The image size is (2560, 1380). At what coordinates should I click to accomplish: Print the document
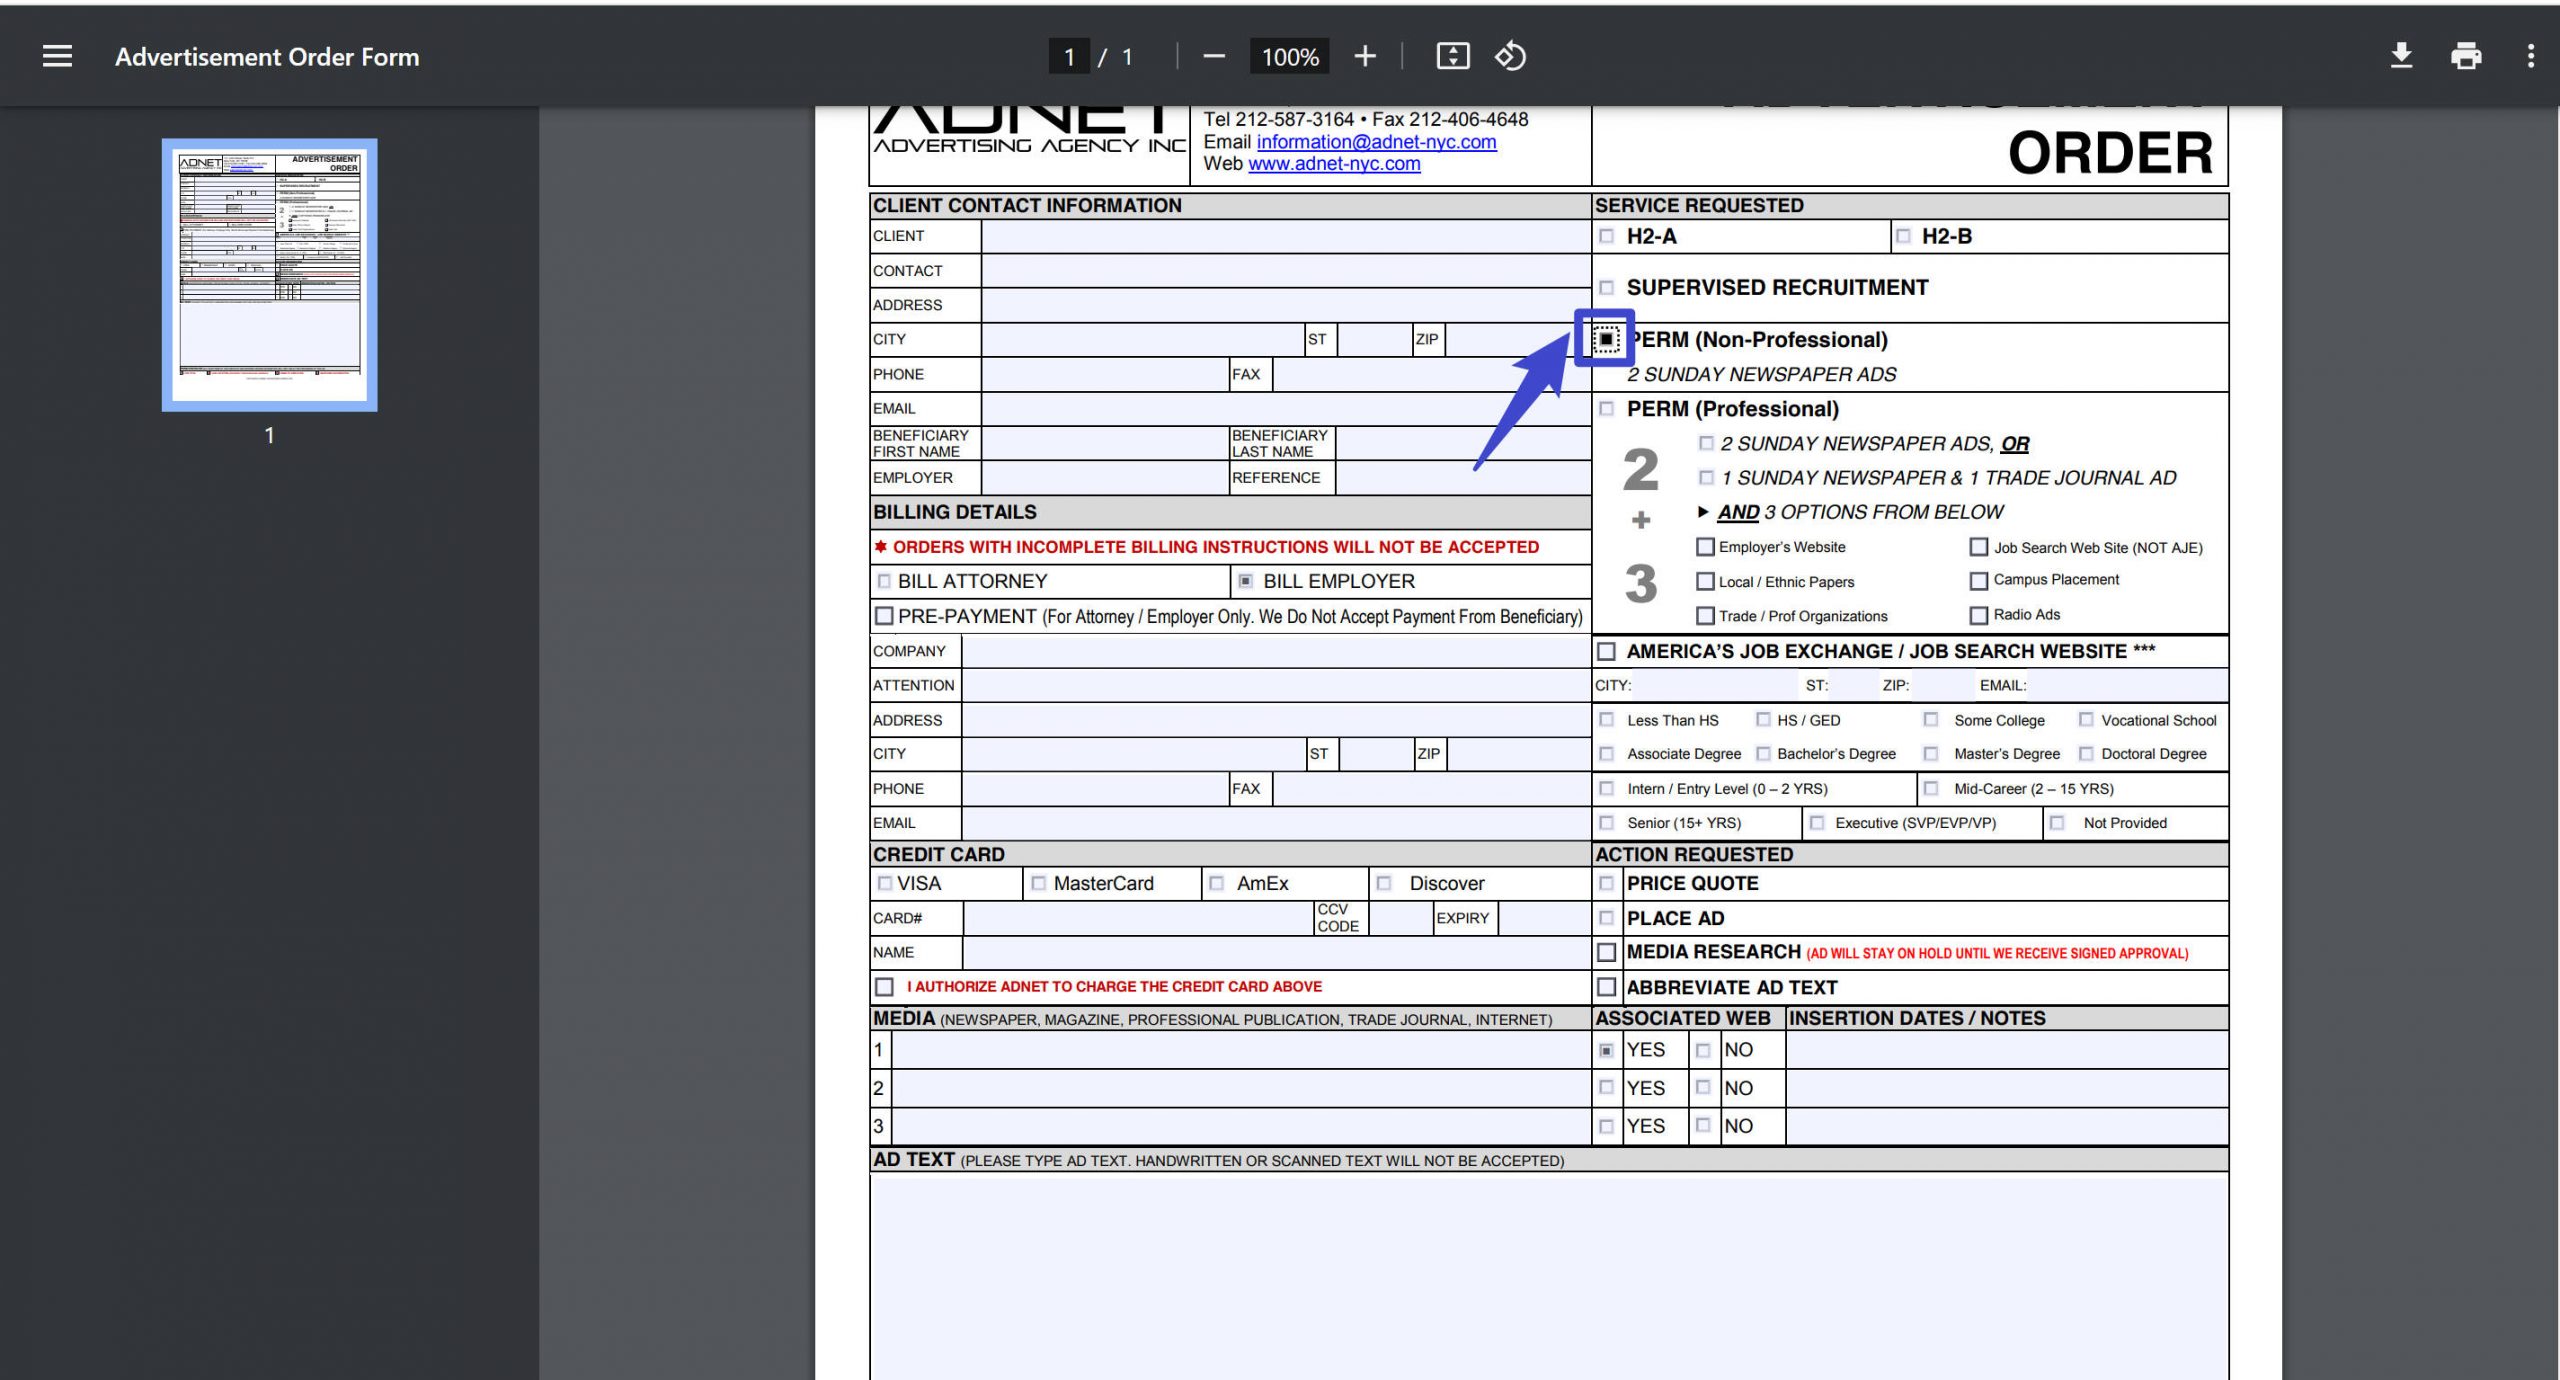pyautogui.click(x=2466, y=55)
